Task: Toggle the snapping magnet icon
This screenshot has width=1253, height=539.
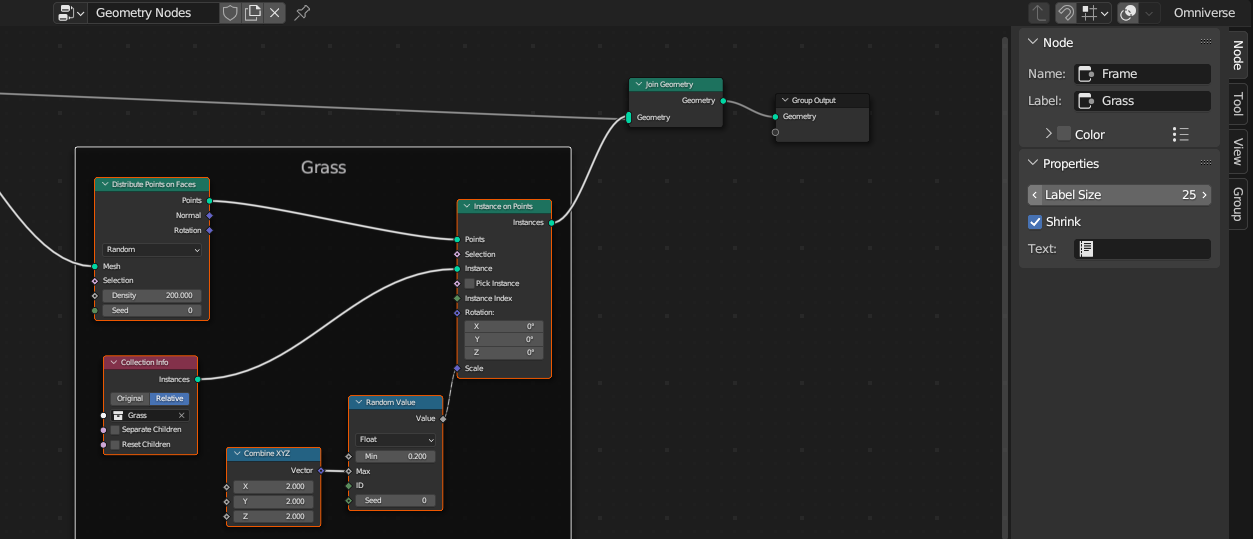Action: (1066, 13)
